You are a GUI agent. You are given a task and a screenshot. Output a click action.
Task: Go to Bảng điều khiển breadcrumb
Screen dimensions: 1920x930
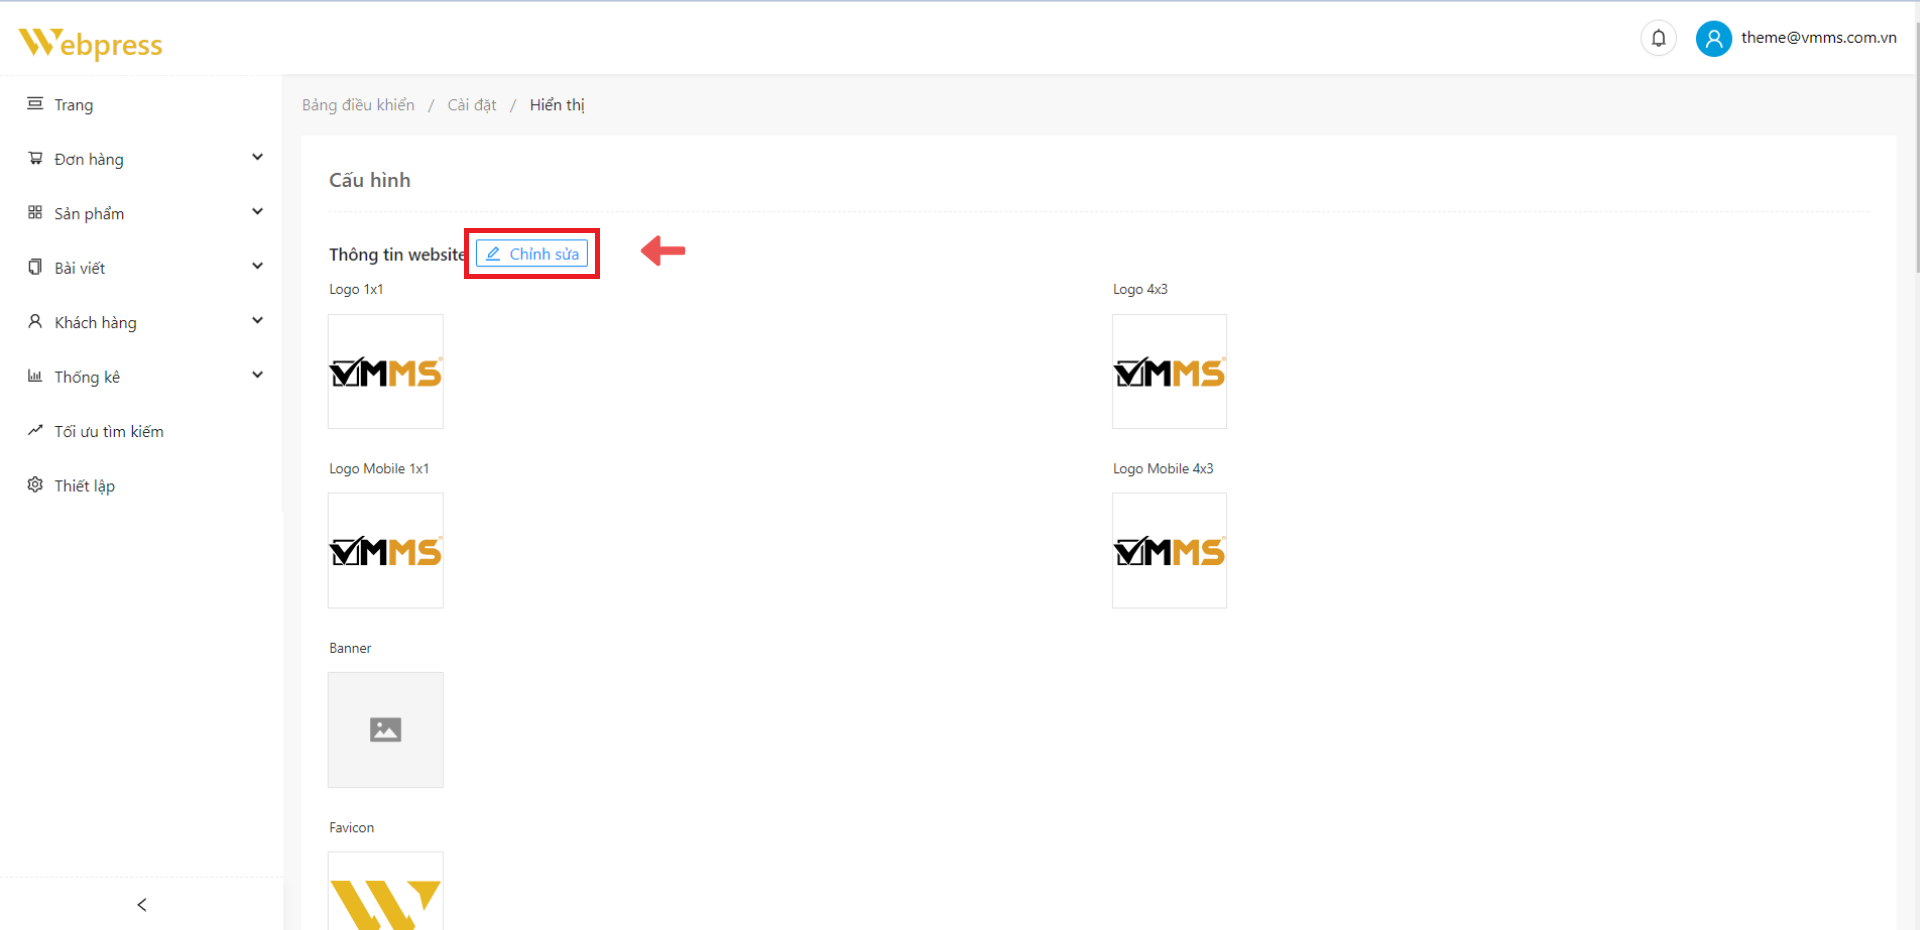[358, 105]
